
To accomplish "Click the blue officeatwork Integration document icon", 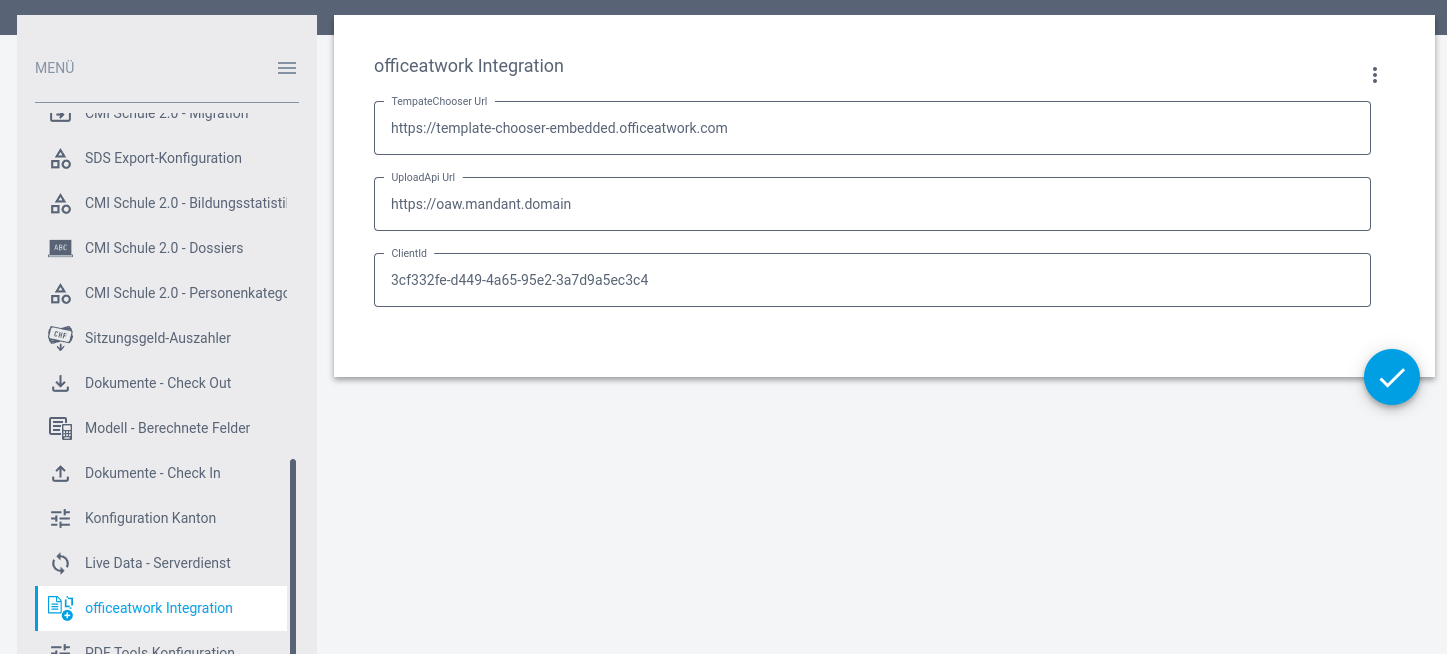I will click(x=60, y=608).
